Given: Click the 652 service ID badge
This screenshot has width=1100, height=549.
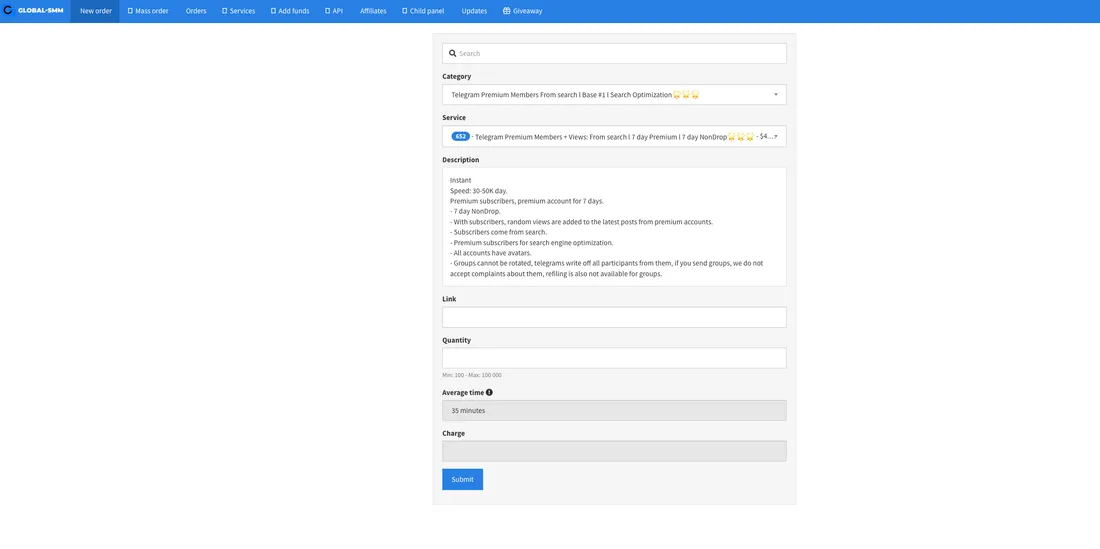Looking at the screenshot, I should point(460,137).
